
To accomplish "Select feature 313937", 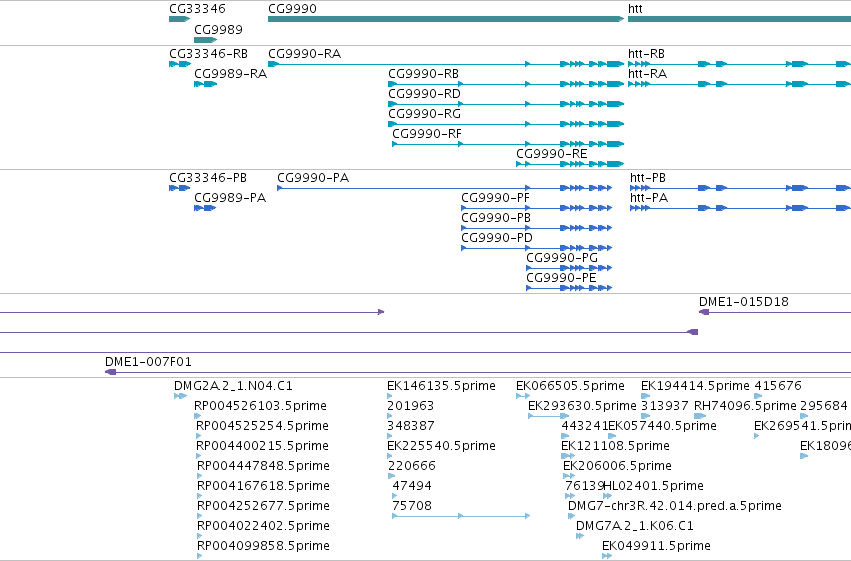I will (665, 406).
